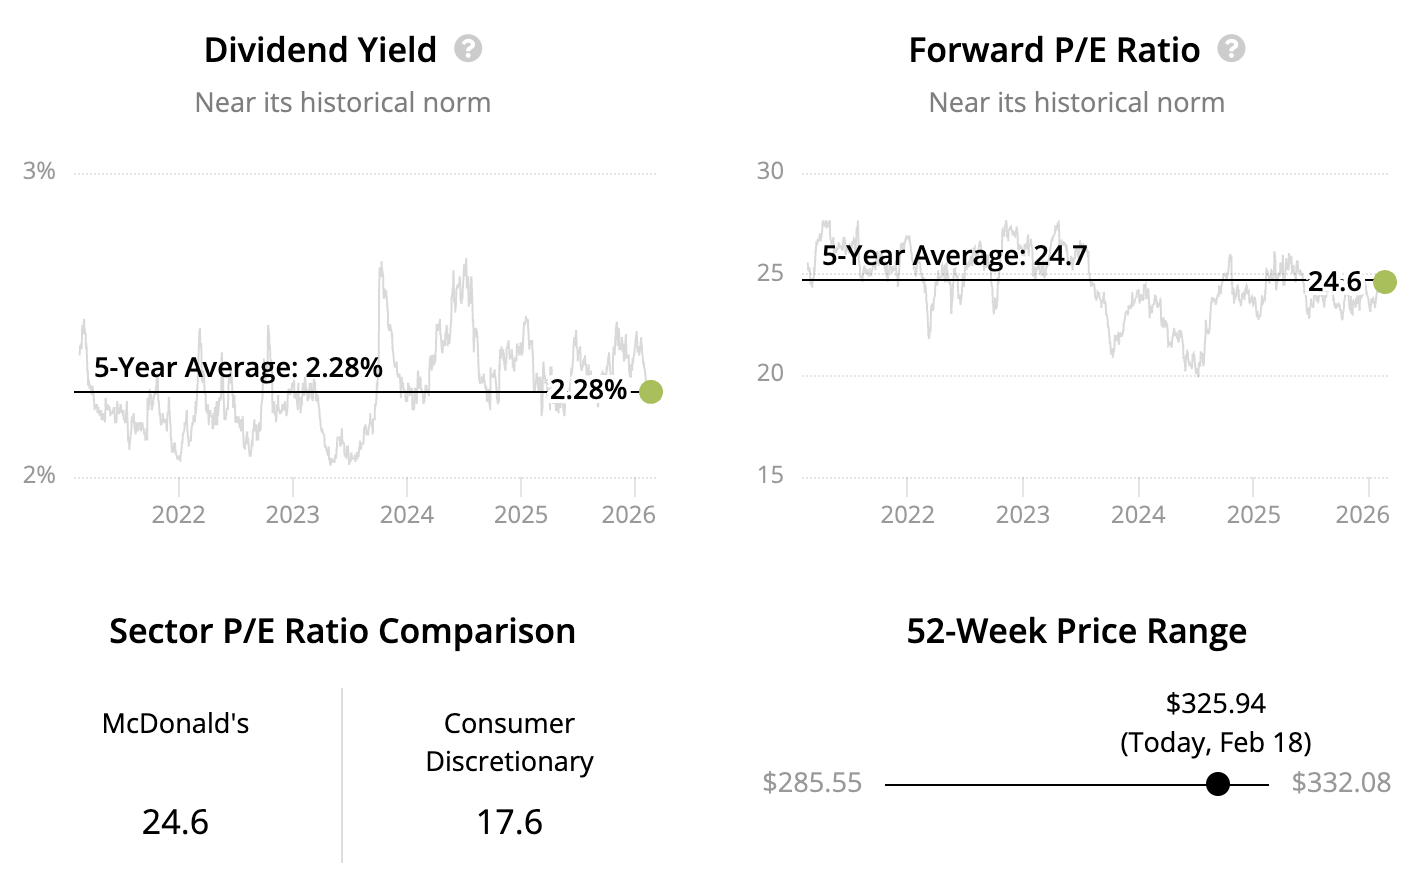This screenshot has height=884, width=1416.
Task: Click the 52-Week Price Range heading
Action: [1076, 631]
